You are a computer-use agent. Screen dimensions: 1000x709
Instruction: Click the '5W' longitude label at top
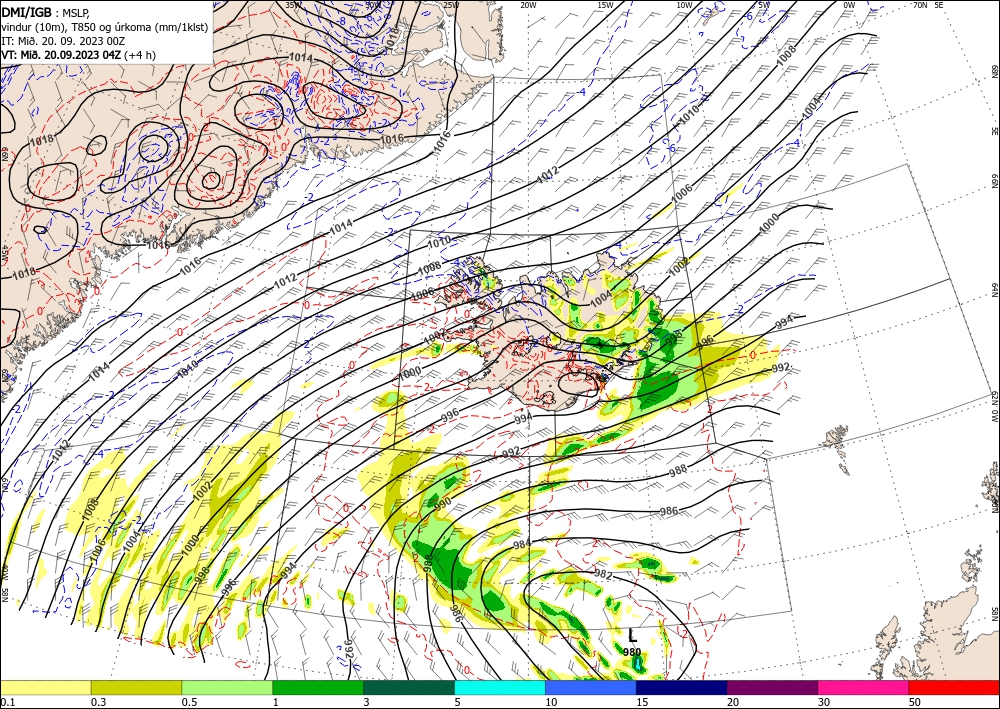point(764,5)
